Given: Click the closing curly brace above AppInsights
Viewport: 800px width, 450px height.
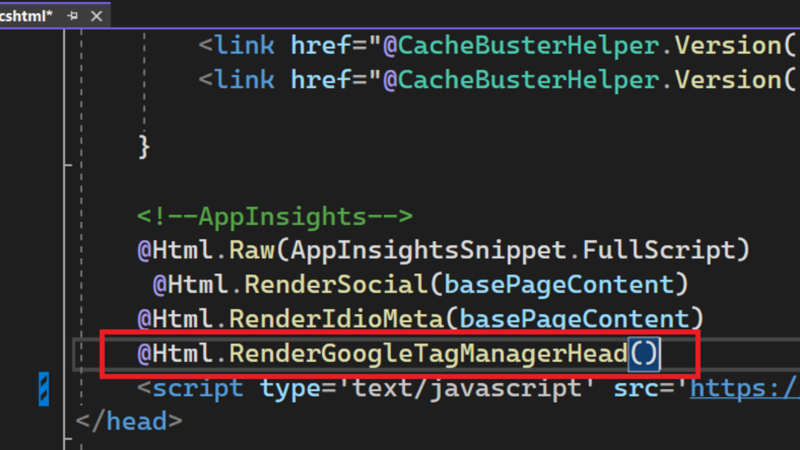Looking at the screenshot, I should click(144, 147).
